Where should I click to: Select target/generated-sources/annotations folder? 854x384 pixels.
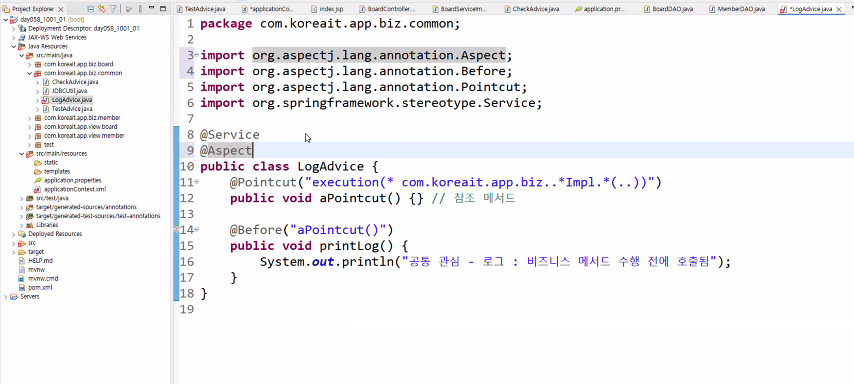coord(86,207)
